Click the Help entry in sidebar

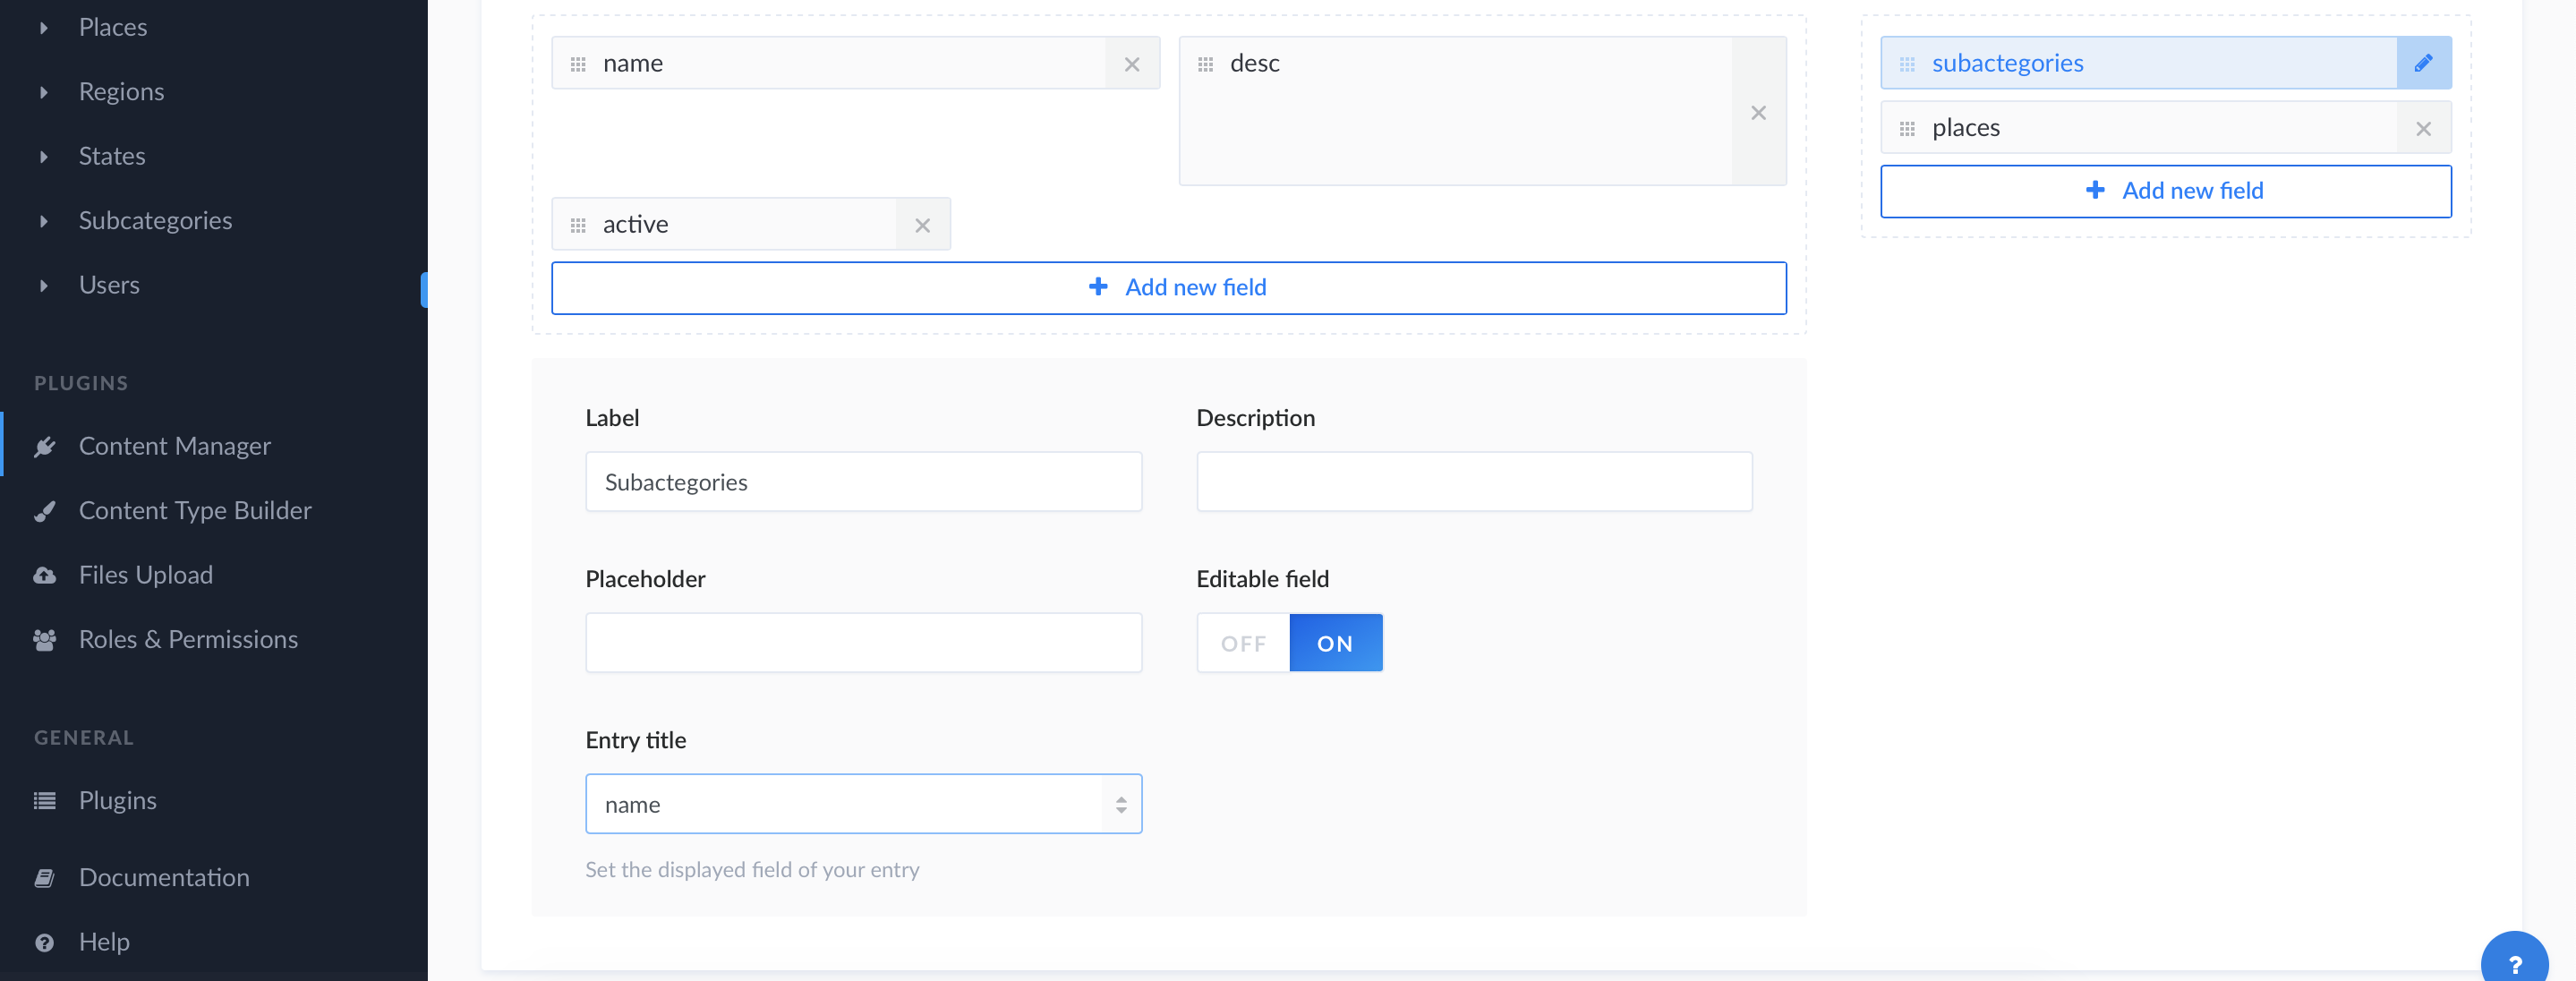pyautogui.click(x=104, y=941)
